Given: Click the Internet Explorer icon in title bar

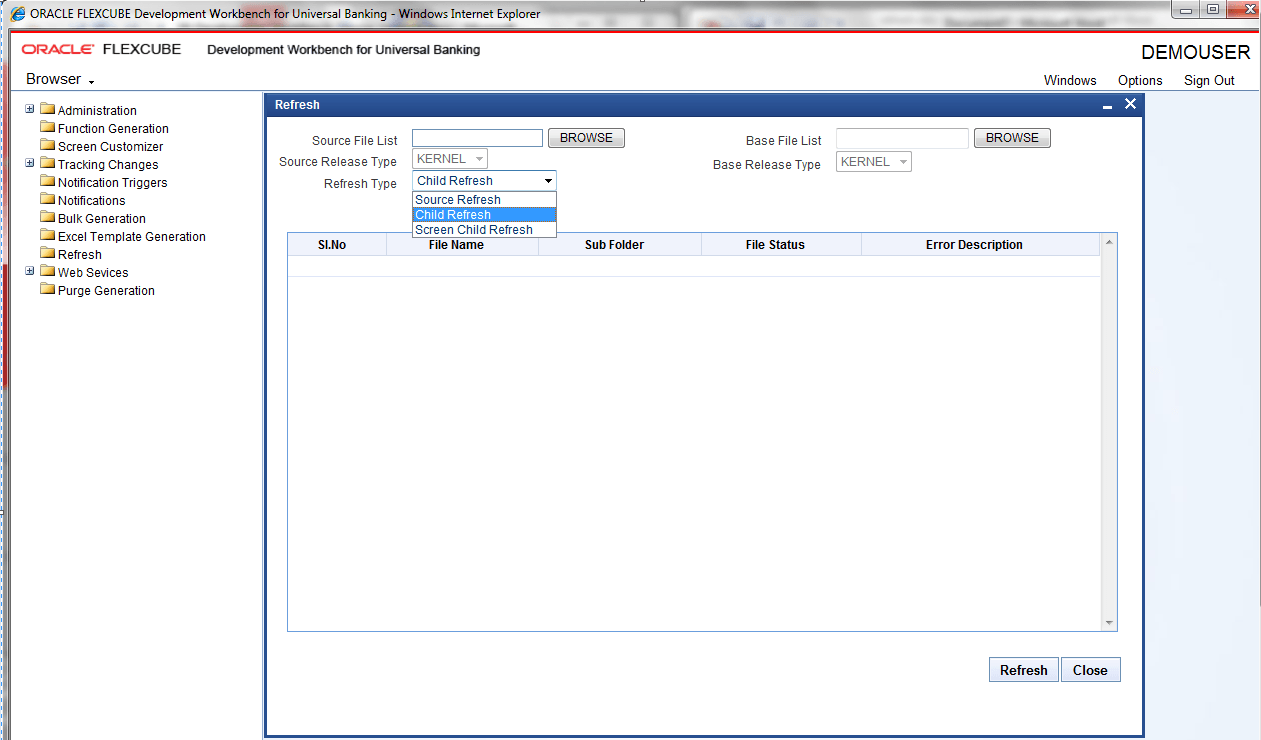Looking at the screenshot, I should [x=17, y=13].
